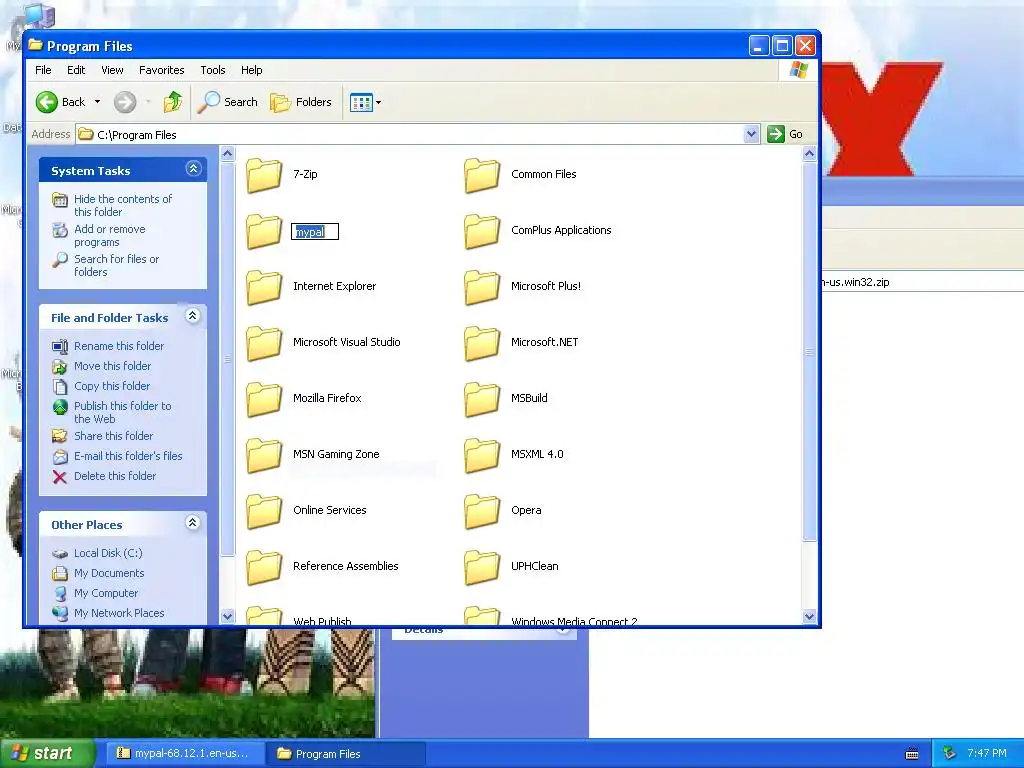Select the UPHClean folder icon

482,567
